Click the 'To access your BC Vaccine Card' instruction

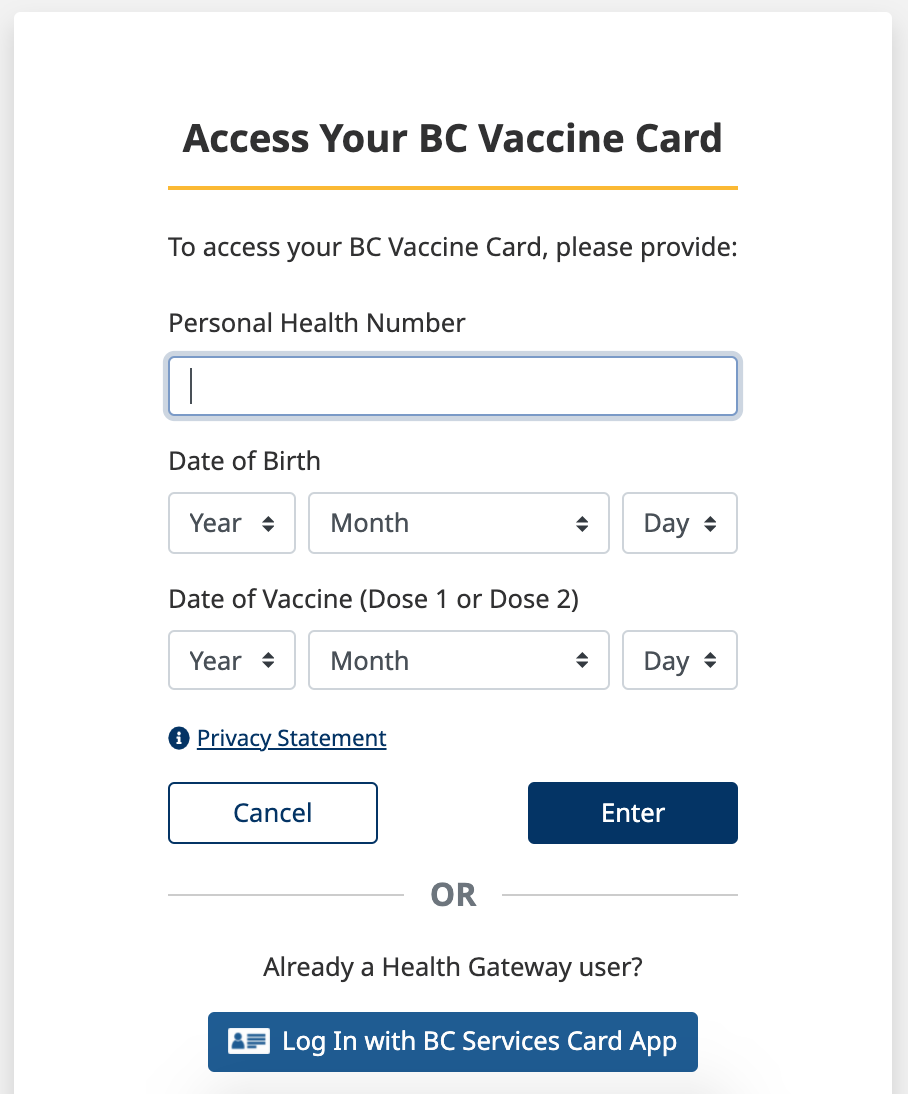coord(452,248)
